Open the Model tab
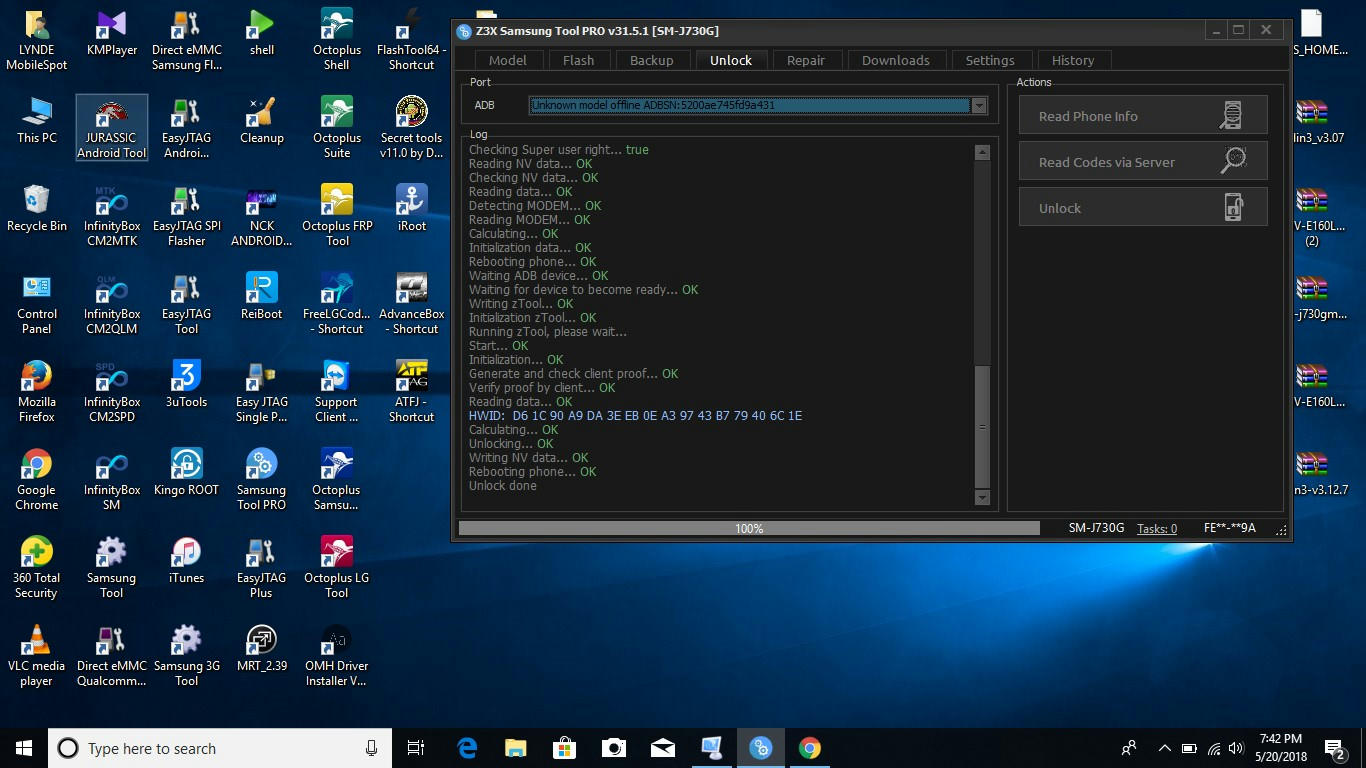This screenshot has height=768, width=1366. (x=507, y=60)
